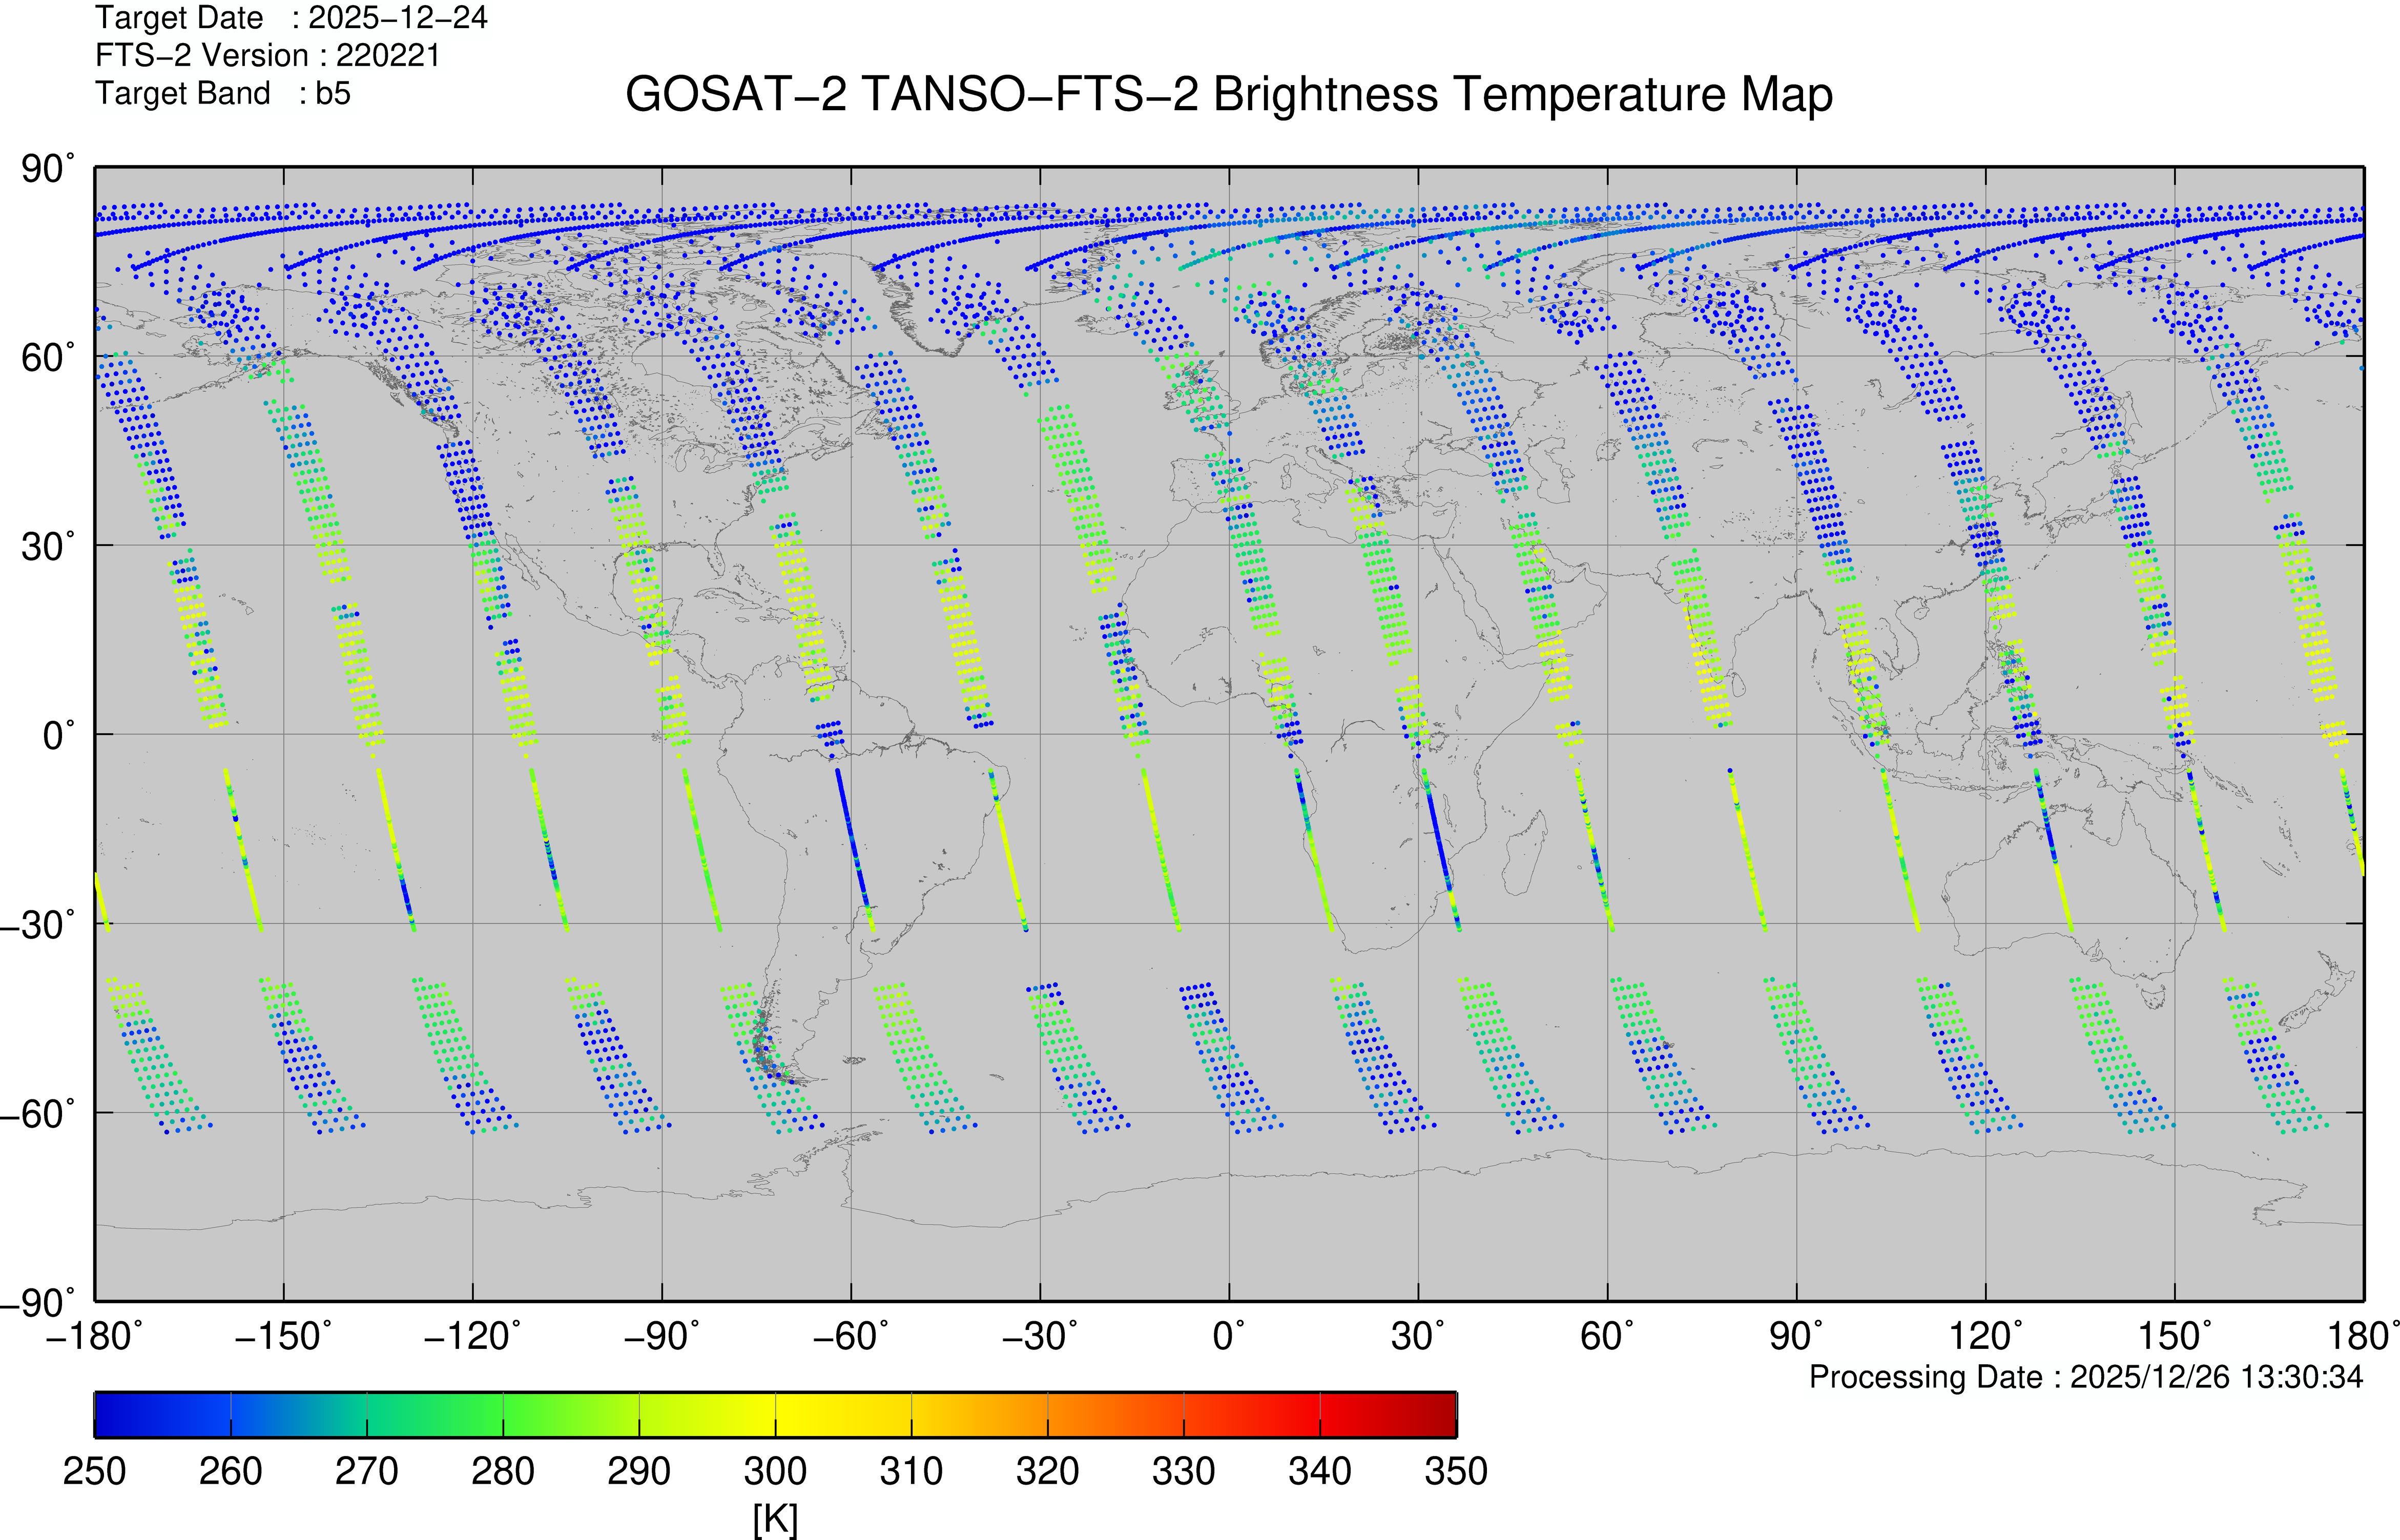2400x1540 pixels.
Task: Click the 120° longitude axis label
Action: pyautogui.click(x=1984, y=1336)
